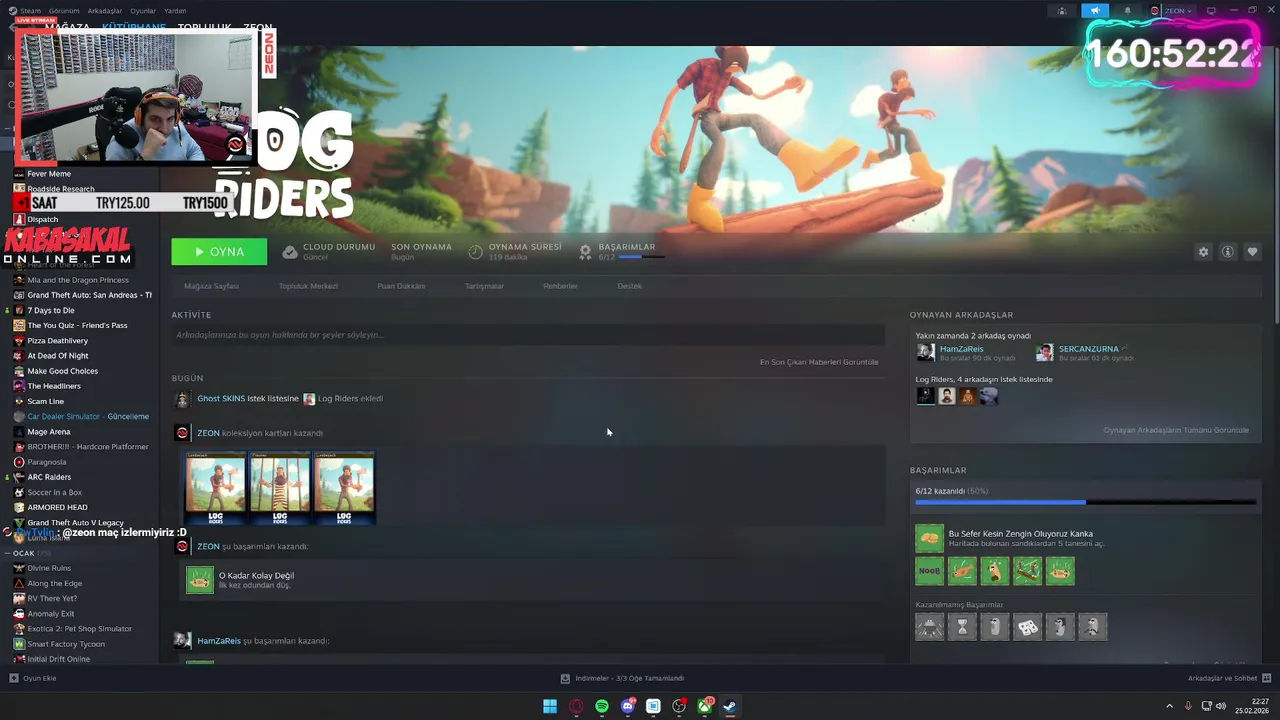Open friends icon in top bar

click(1062, 10)
